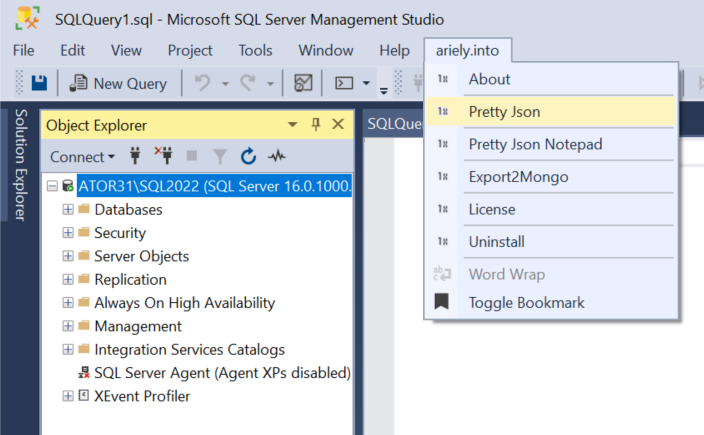
Task: Click the Undo arrow icon
Action: click(x=202, y=83)
